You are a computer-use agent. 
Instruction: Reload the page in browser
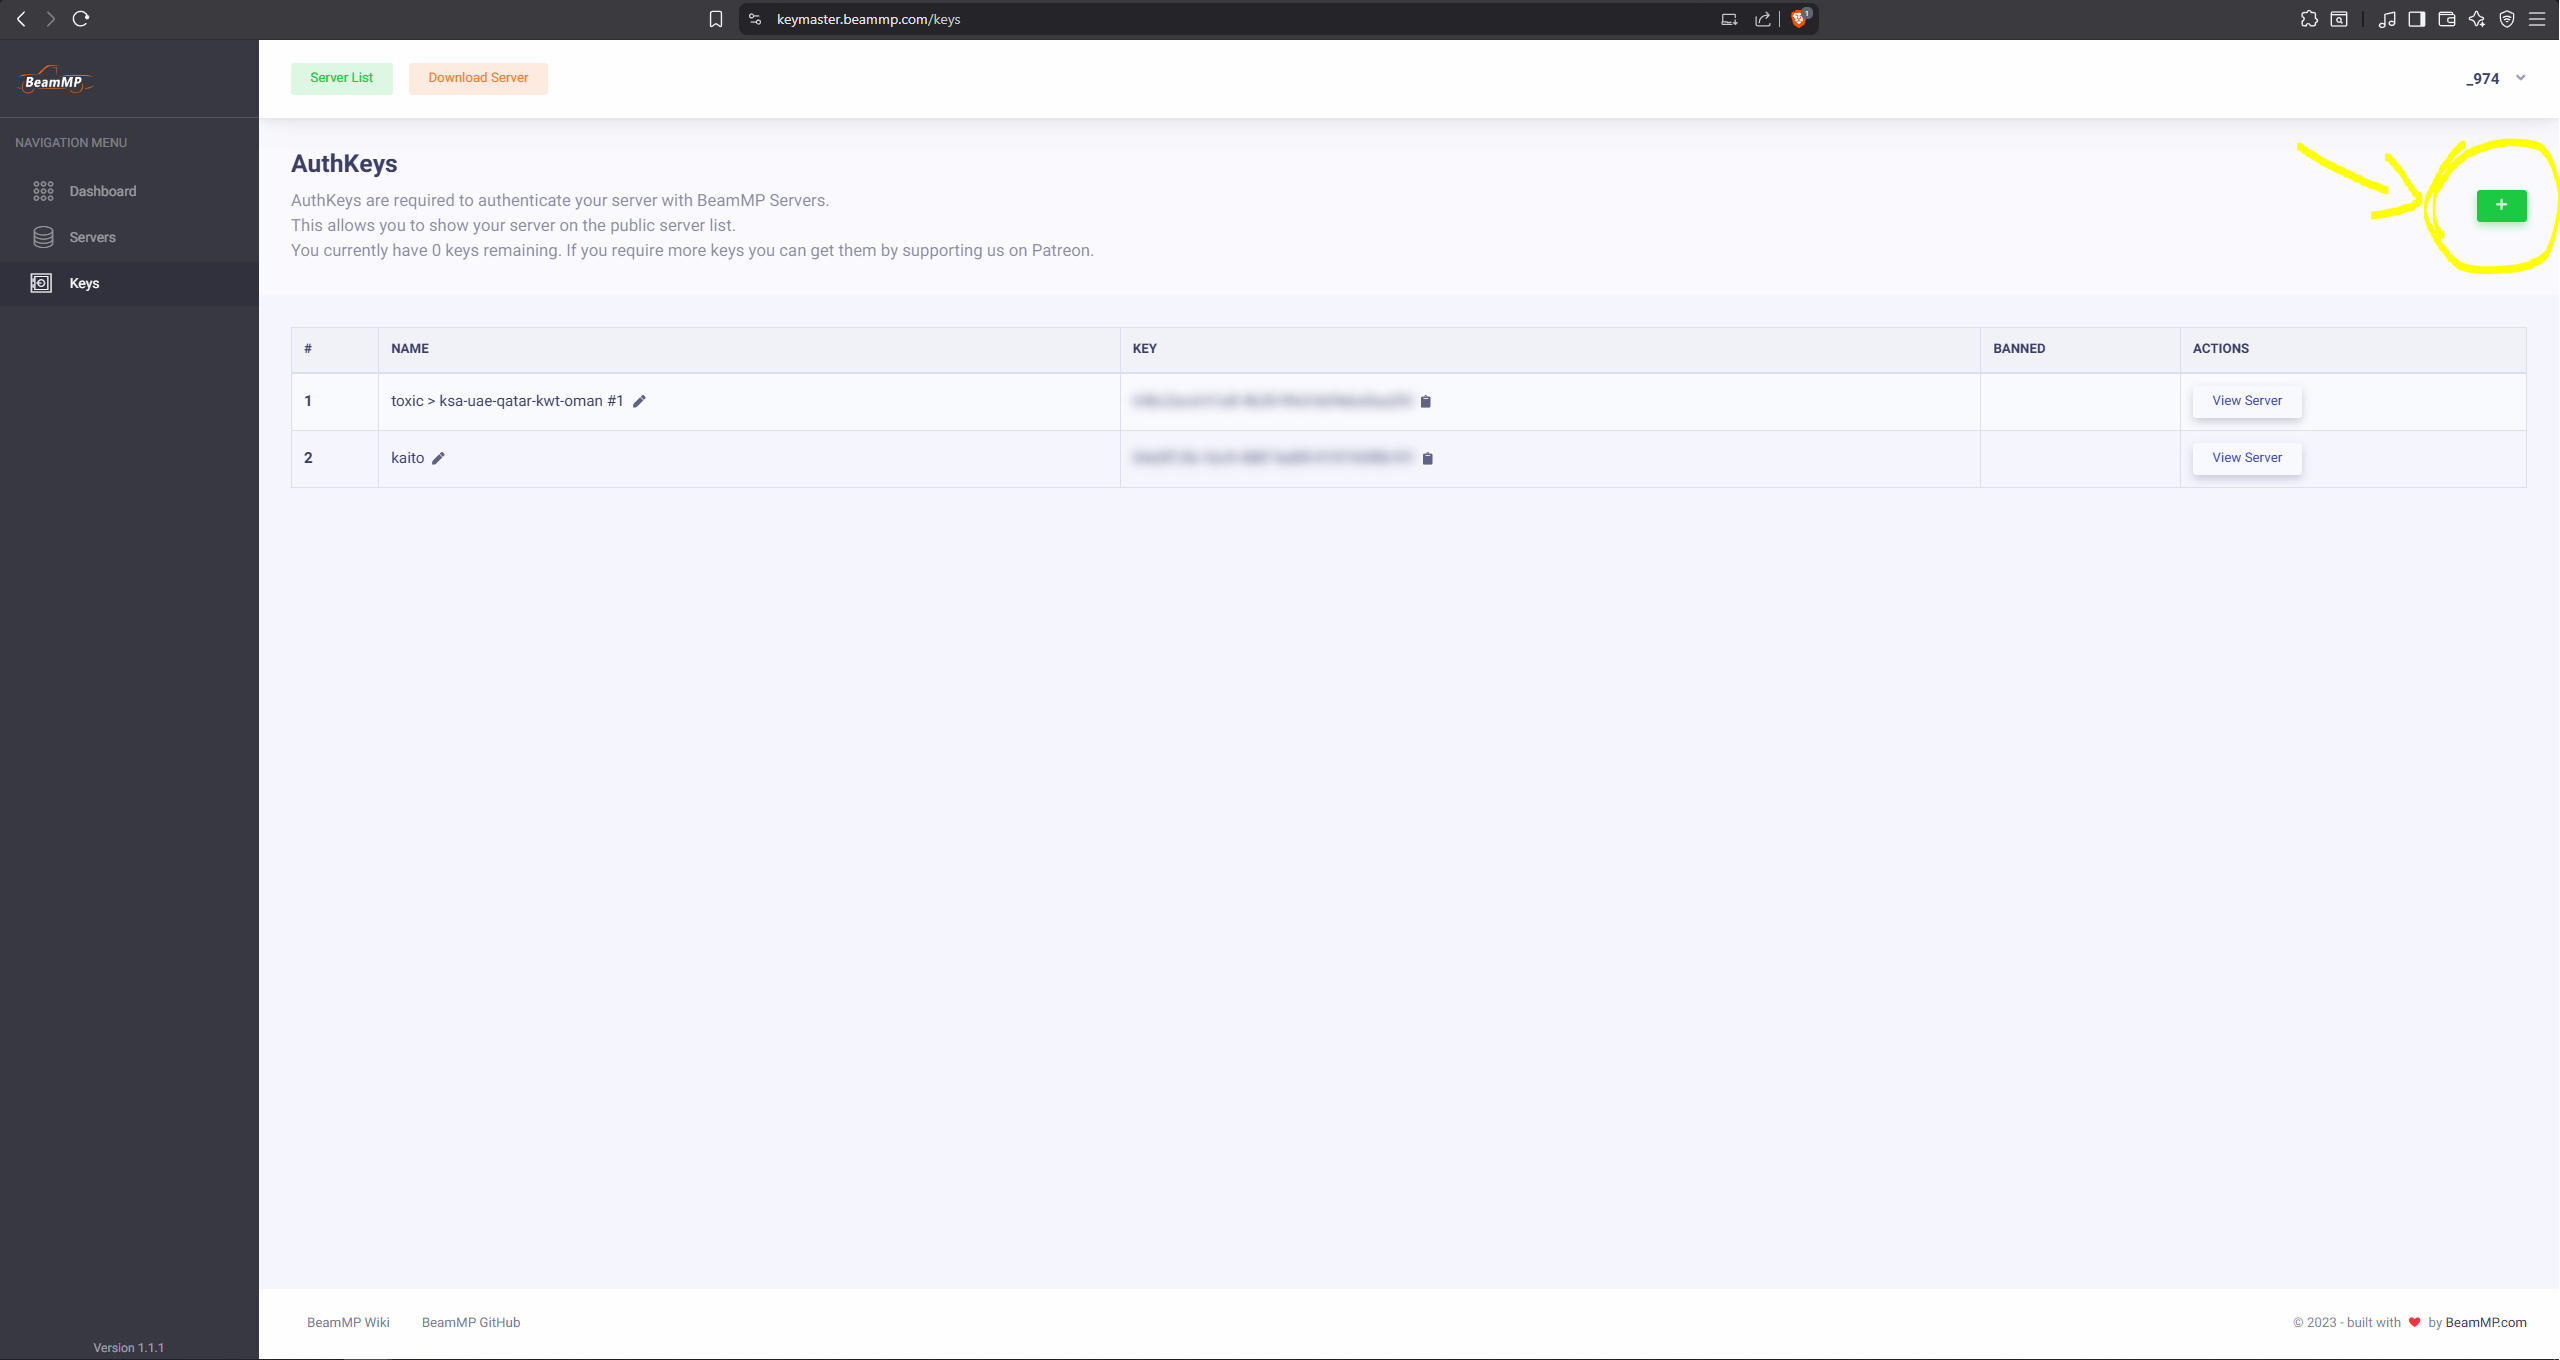pyautogui.click(x=81, y=19)
